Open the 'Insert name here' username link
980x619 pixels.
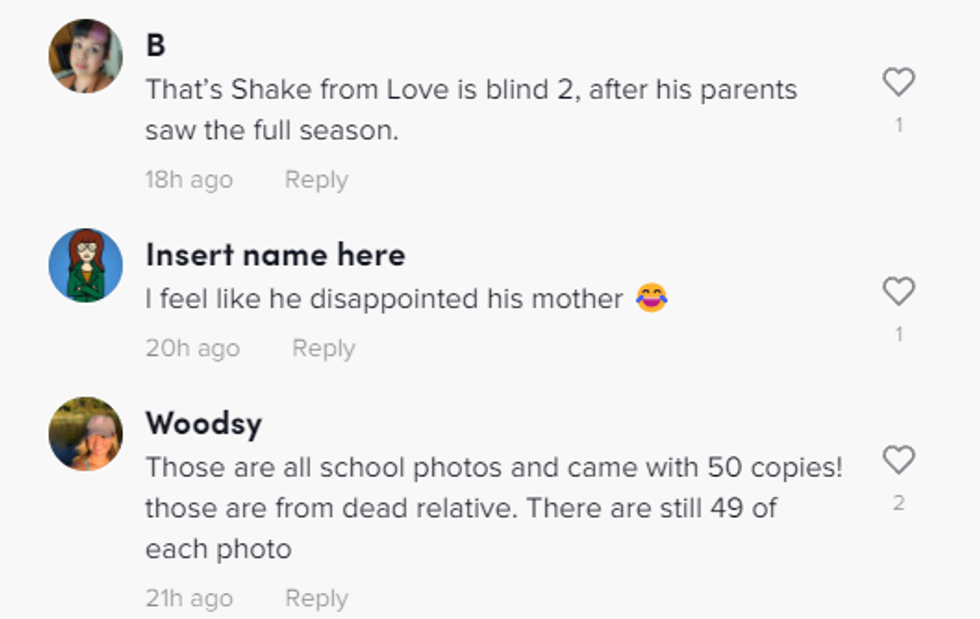[x=275, y=255]
